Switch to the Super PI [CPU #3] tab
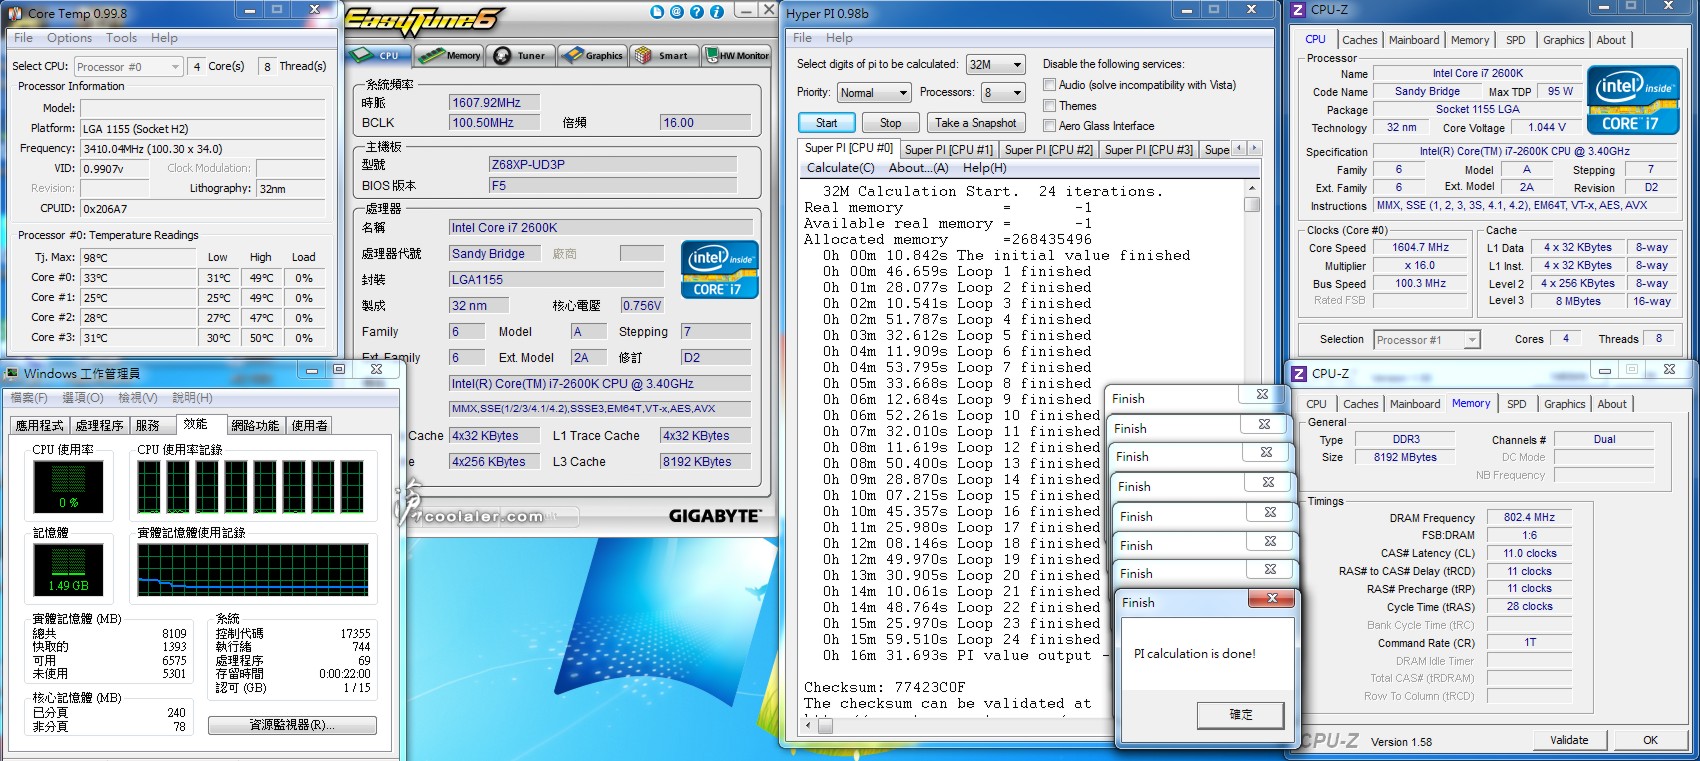This screenshot has width=1700, height=761. (x=1148, y=149)
